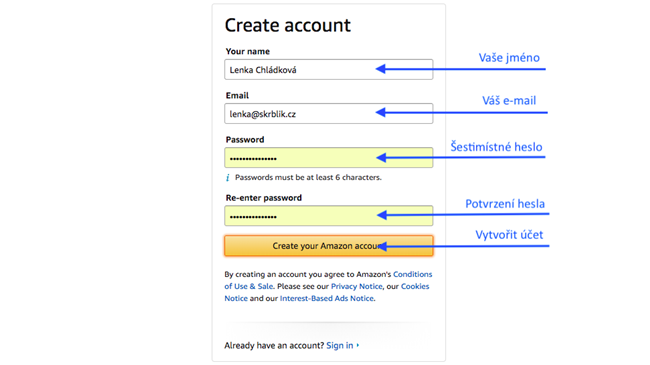Select the Password input field
Viewport: 650px width, 365px height.
(329, 158)
